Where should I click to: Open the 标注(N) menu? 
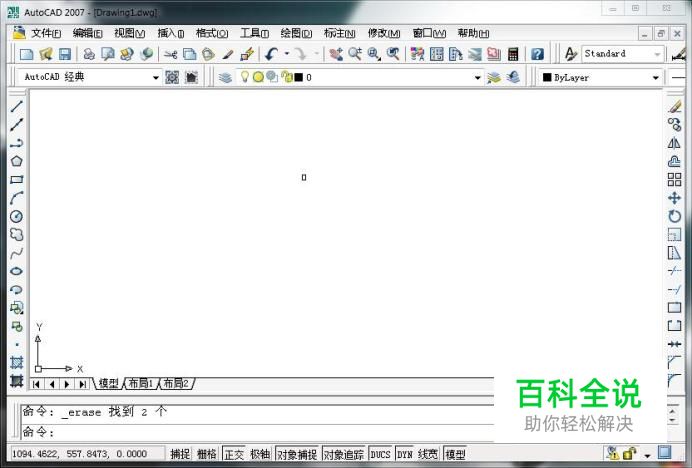[339, 33]
